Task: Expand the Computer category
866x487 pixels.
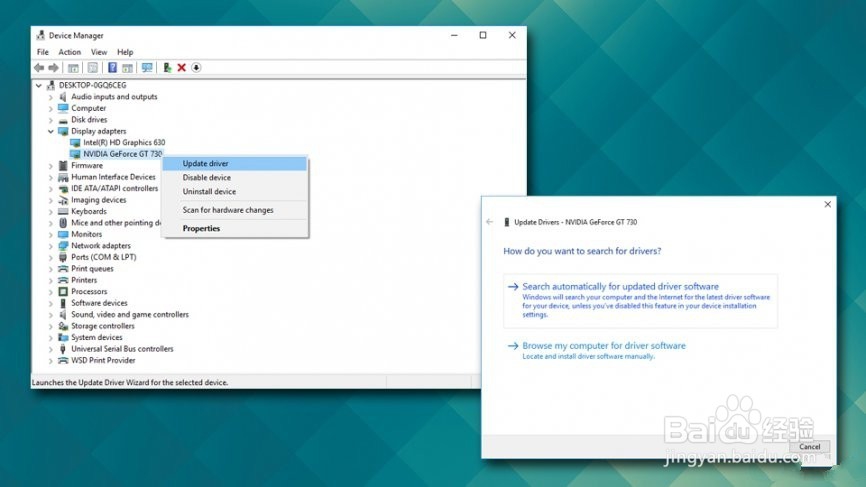Action: 51,108
